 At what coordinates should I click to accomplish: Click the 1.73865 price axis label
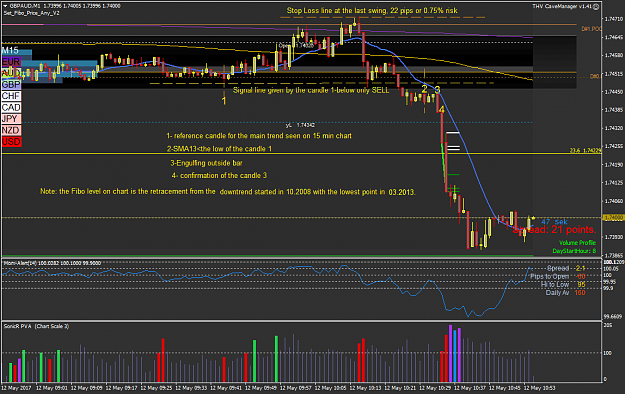[x=614, y=255]
